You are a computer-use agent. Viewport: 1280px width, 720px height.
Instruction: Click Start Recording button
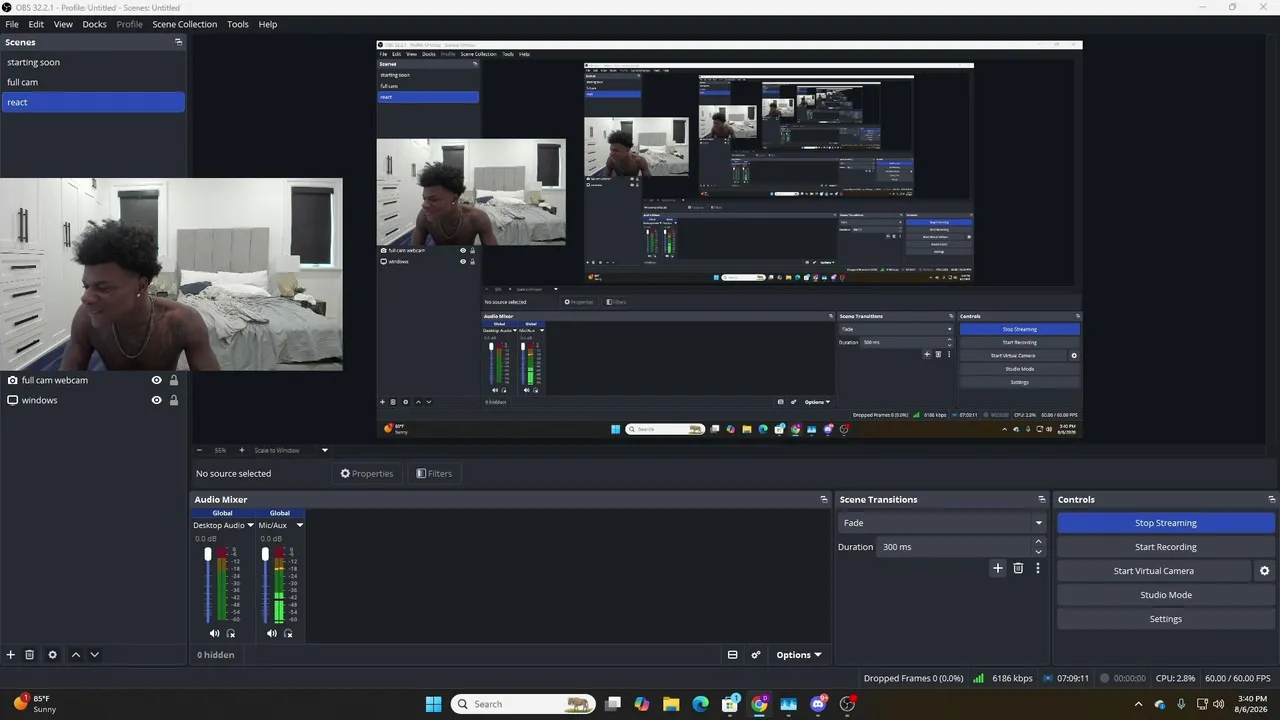click(1166, 547)
